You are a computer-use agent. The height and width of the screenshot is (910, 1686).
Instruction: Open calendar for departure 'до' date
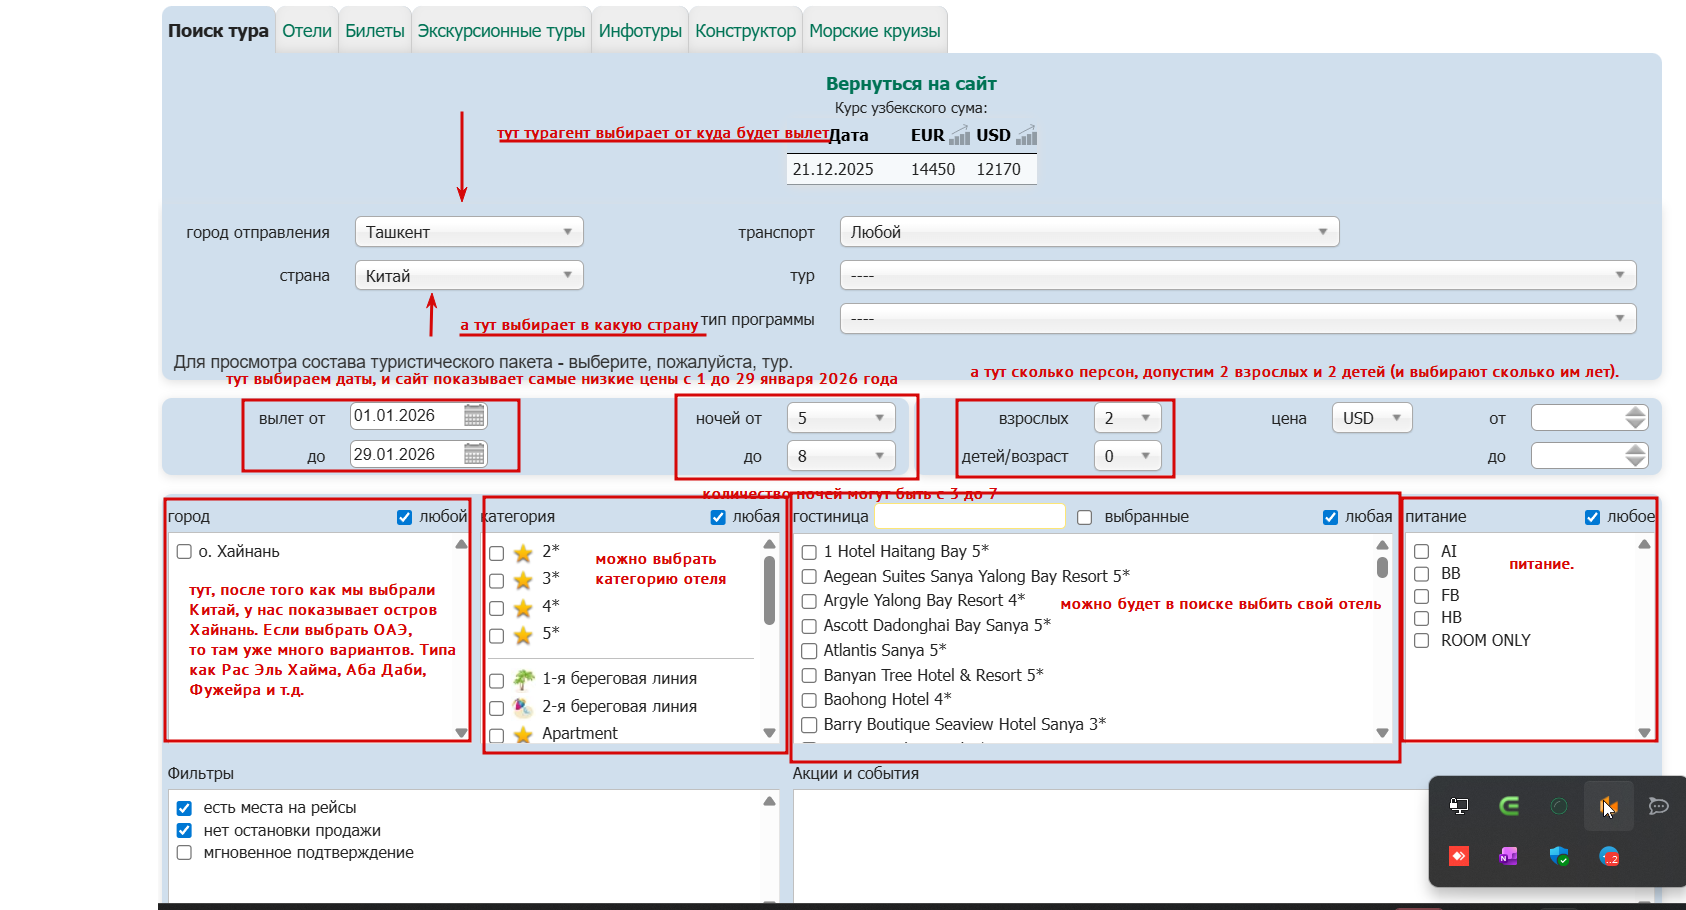pos(474,454)
